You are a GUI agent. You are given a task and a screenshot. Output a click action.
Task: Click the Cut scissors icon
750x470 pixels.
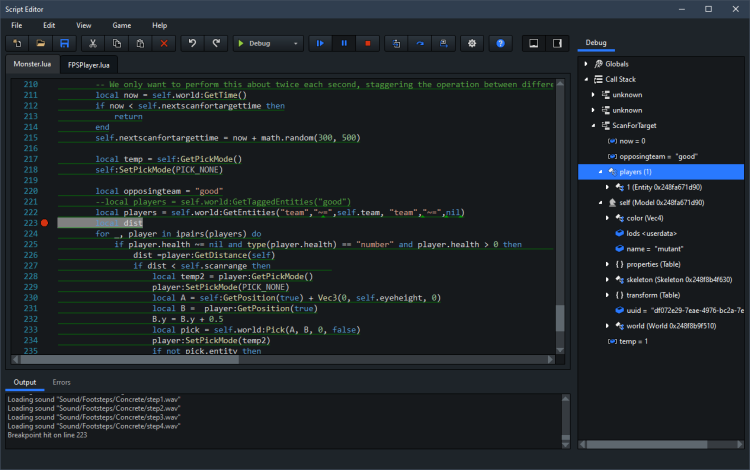tap(92, 44)
